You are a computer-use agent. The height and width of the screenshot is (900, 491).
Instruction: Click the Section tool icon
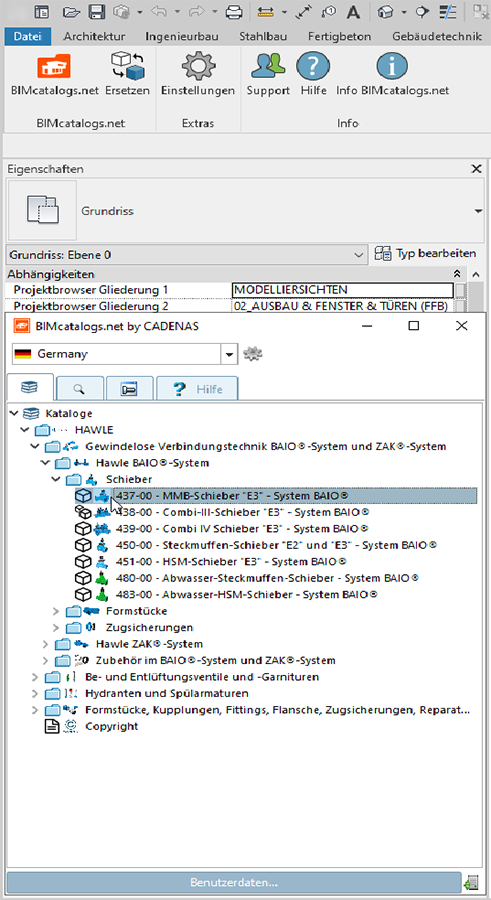(x=423, y=11)
